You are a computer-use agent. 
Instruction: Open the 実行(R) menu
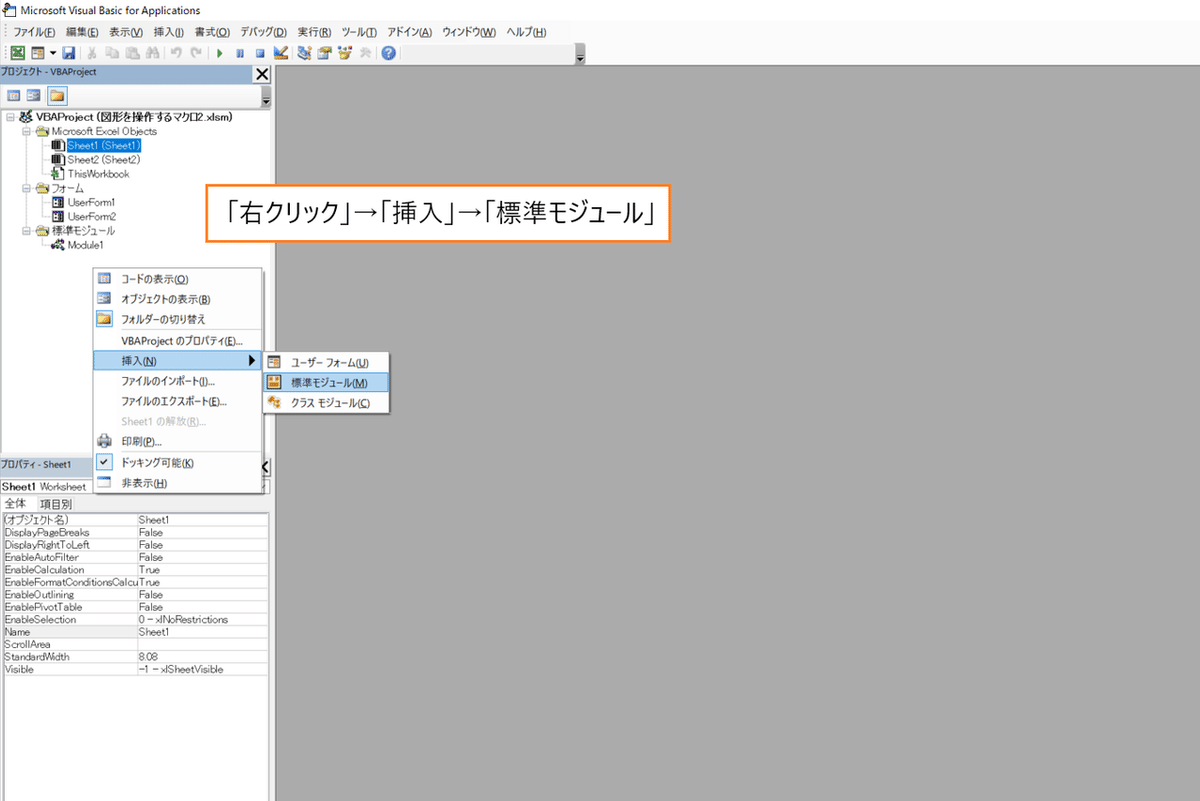click(316, 32)
